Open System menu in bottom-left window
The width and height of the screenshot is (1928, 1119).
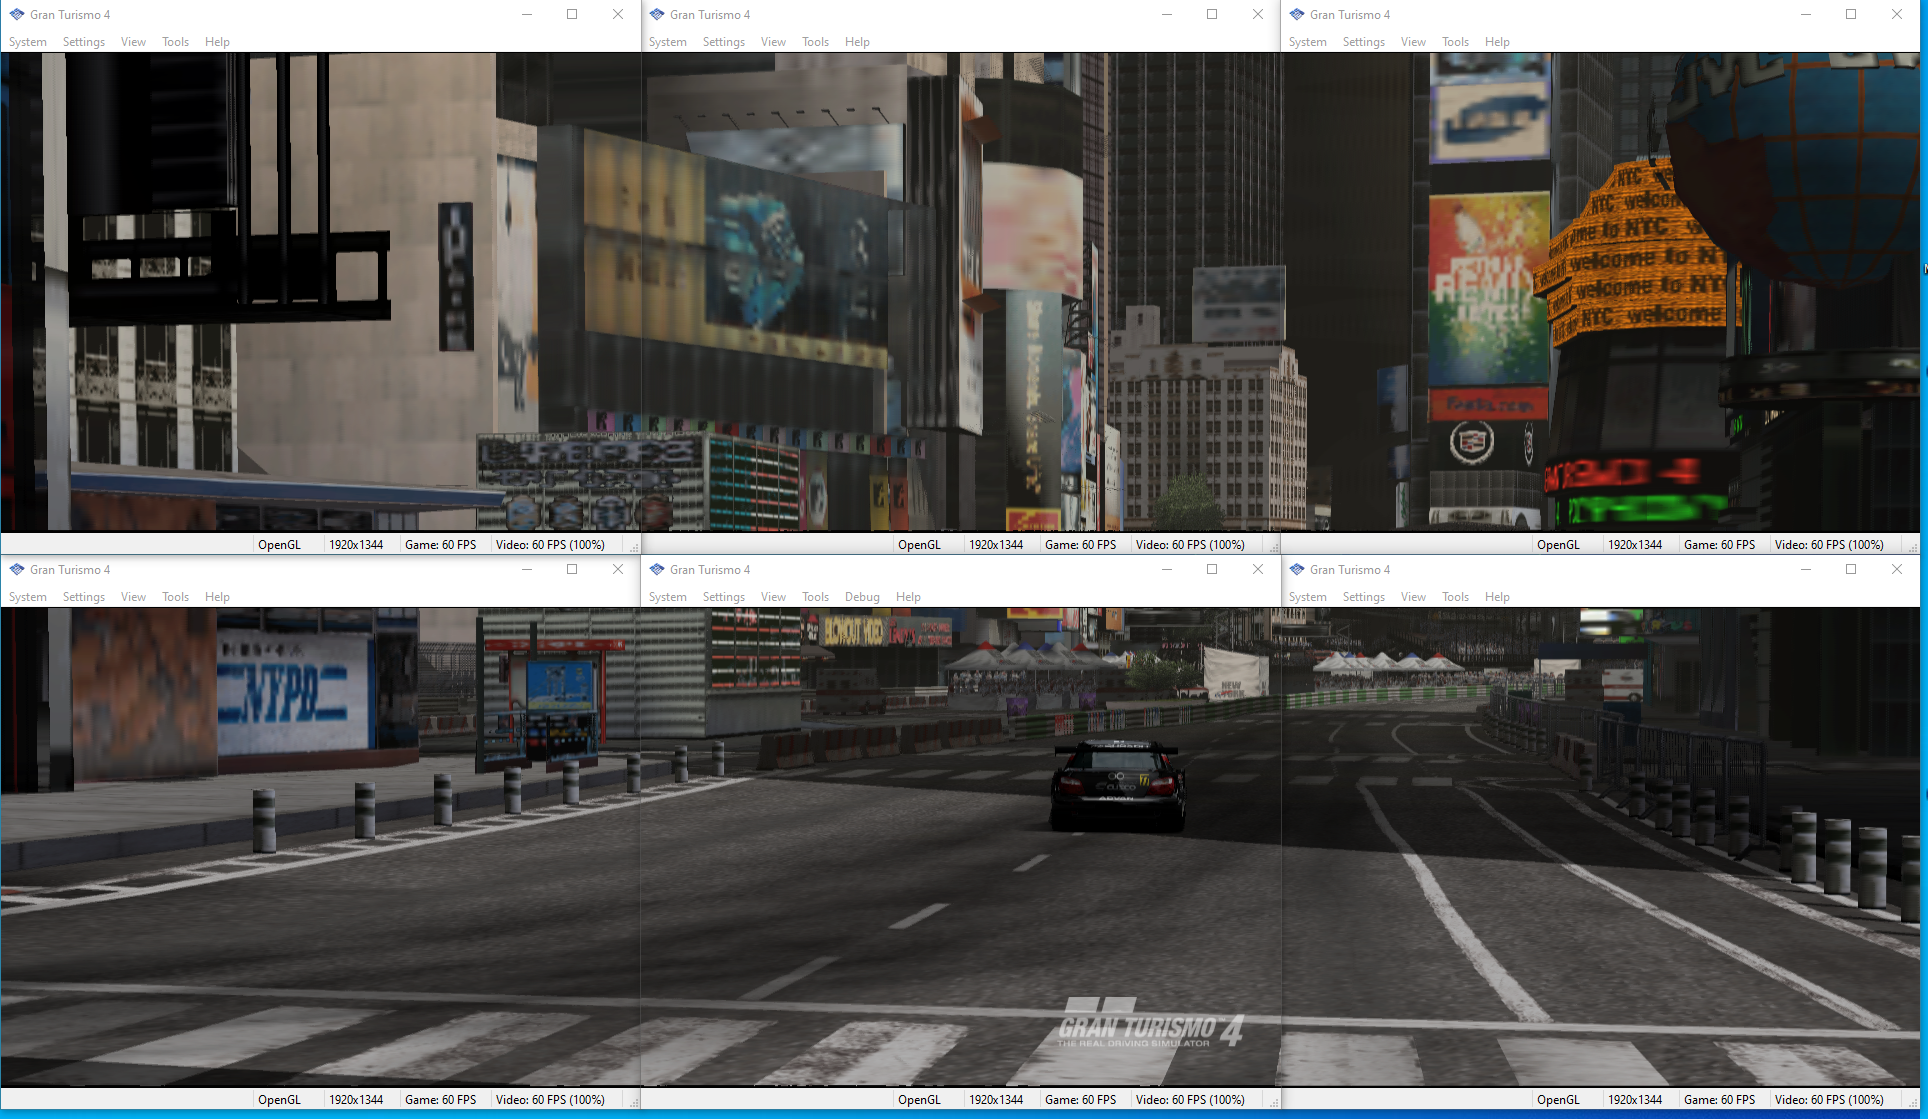coord(28,597)
